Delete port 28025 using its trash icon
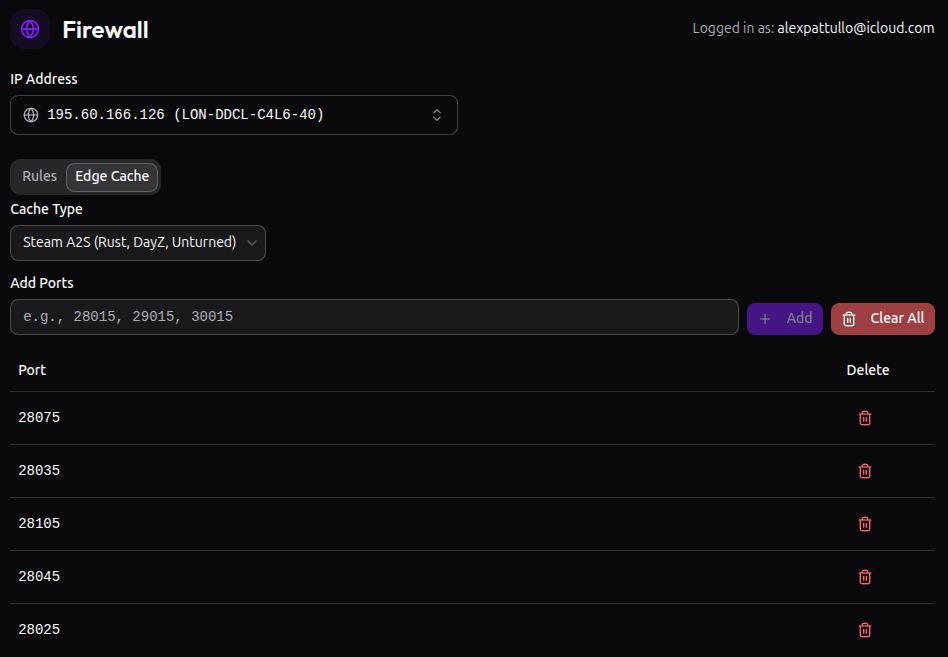Image resolution: width=948 pixels, height=657 pixels. tap(865, 630)
